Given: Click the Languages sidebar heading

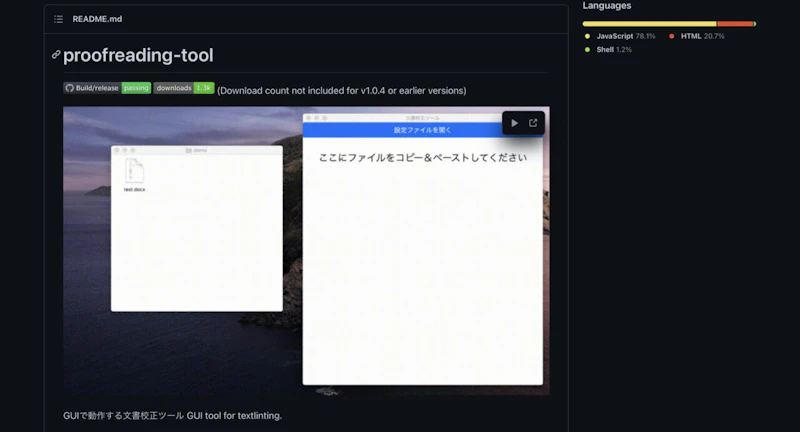Looking at the screenshot, I should [607, 6].
